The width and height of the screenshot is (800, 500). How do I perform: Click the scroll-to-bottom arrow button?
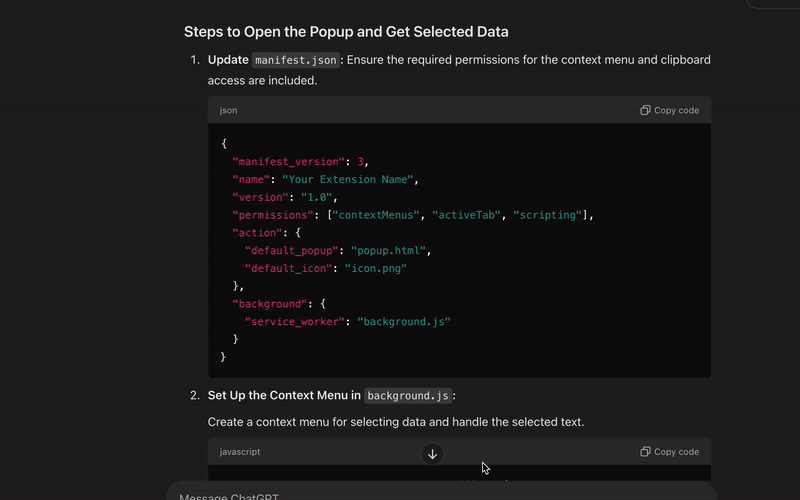(432, 454)
